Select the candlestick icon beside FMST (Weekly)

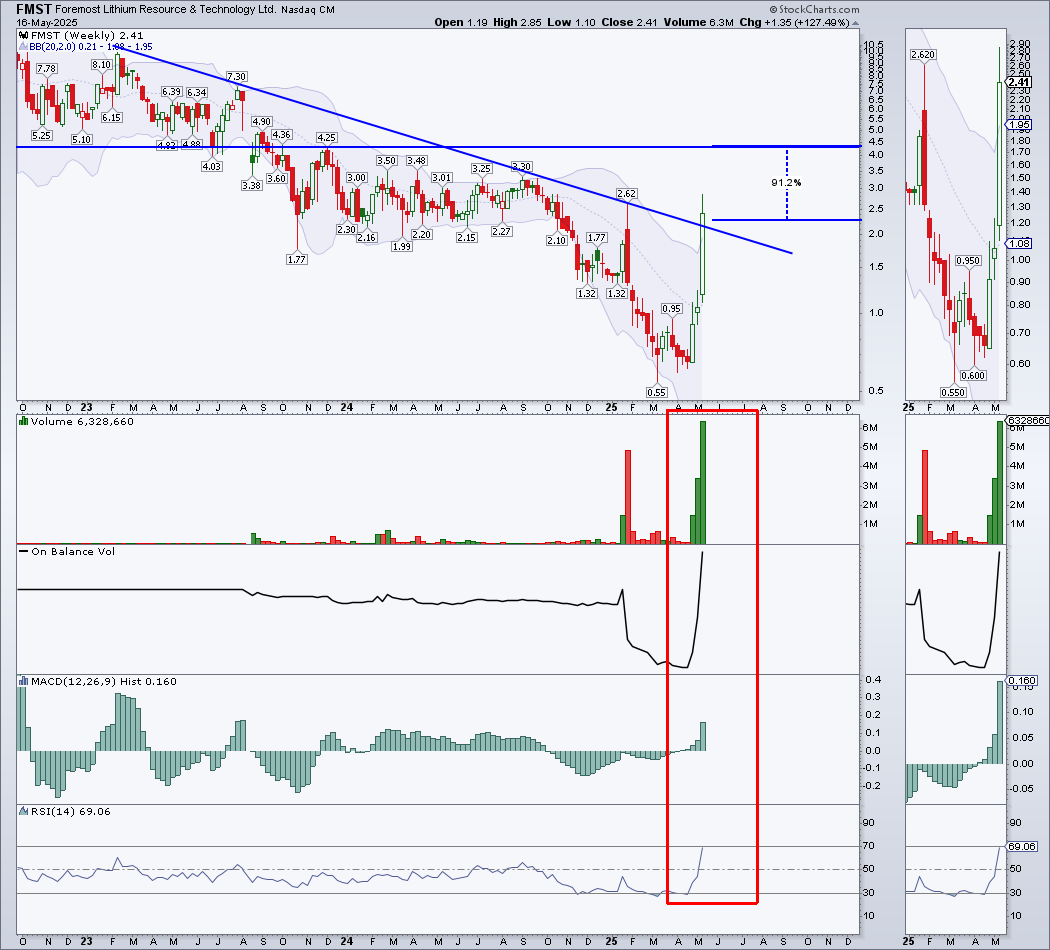22,34
